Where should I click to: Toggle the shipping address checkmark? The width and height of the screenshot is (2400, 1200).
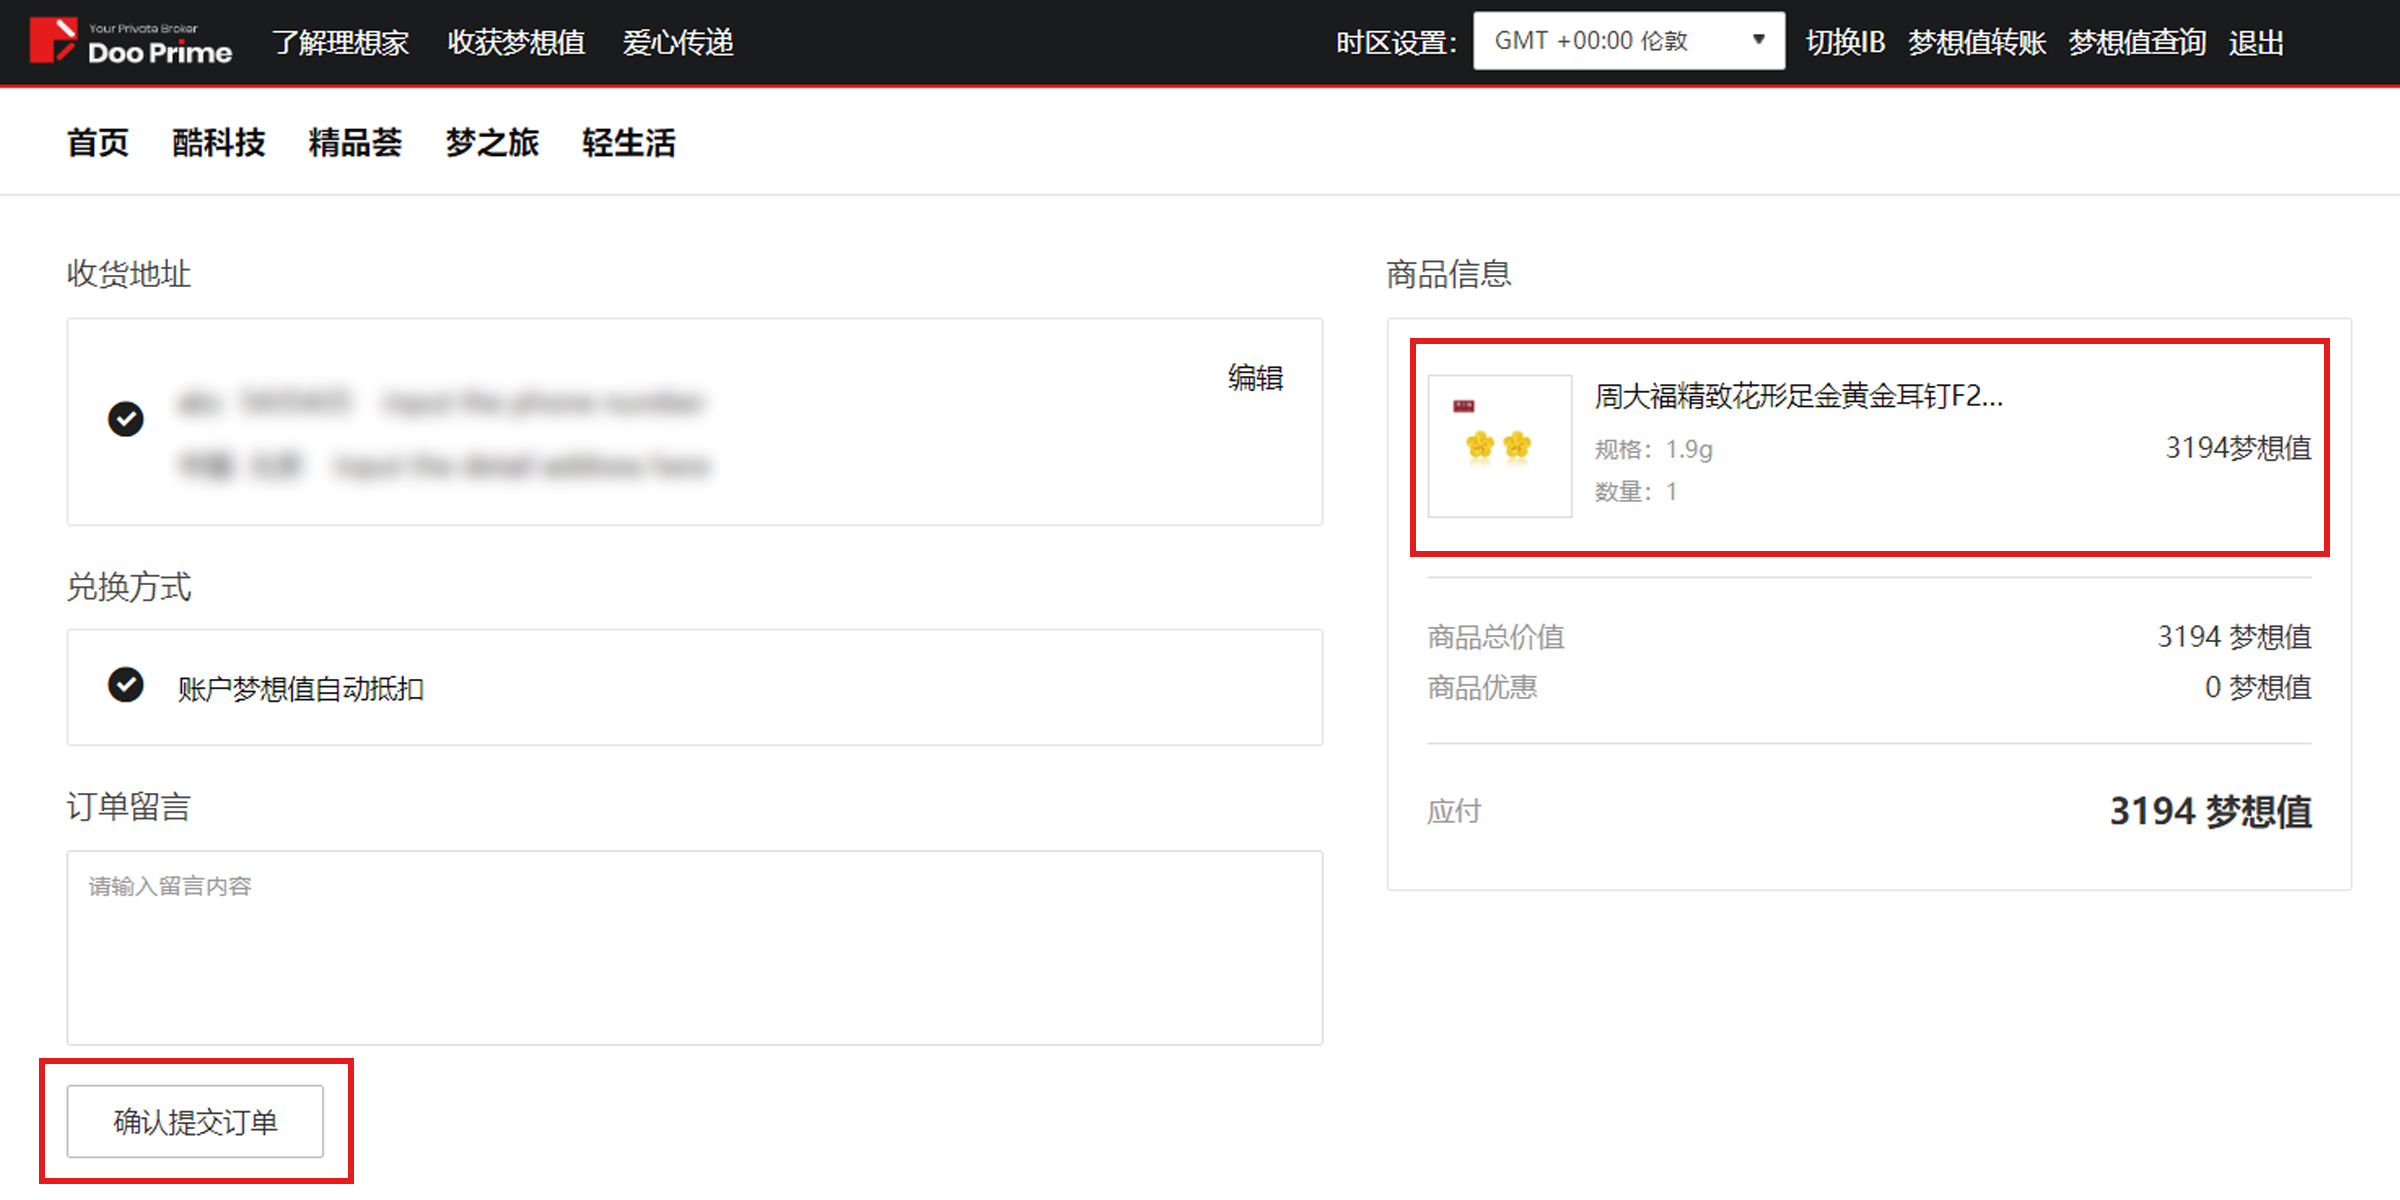point(126,419)
